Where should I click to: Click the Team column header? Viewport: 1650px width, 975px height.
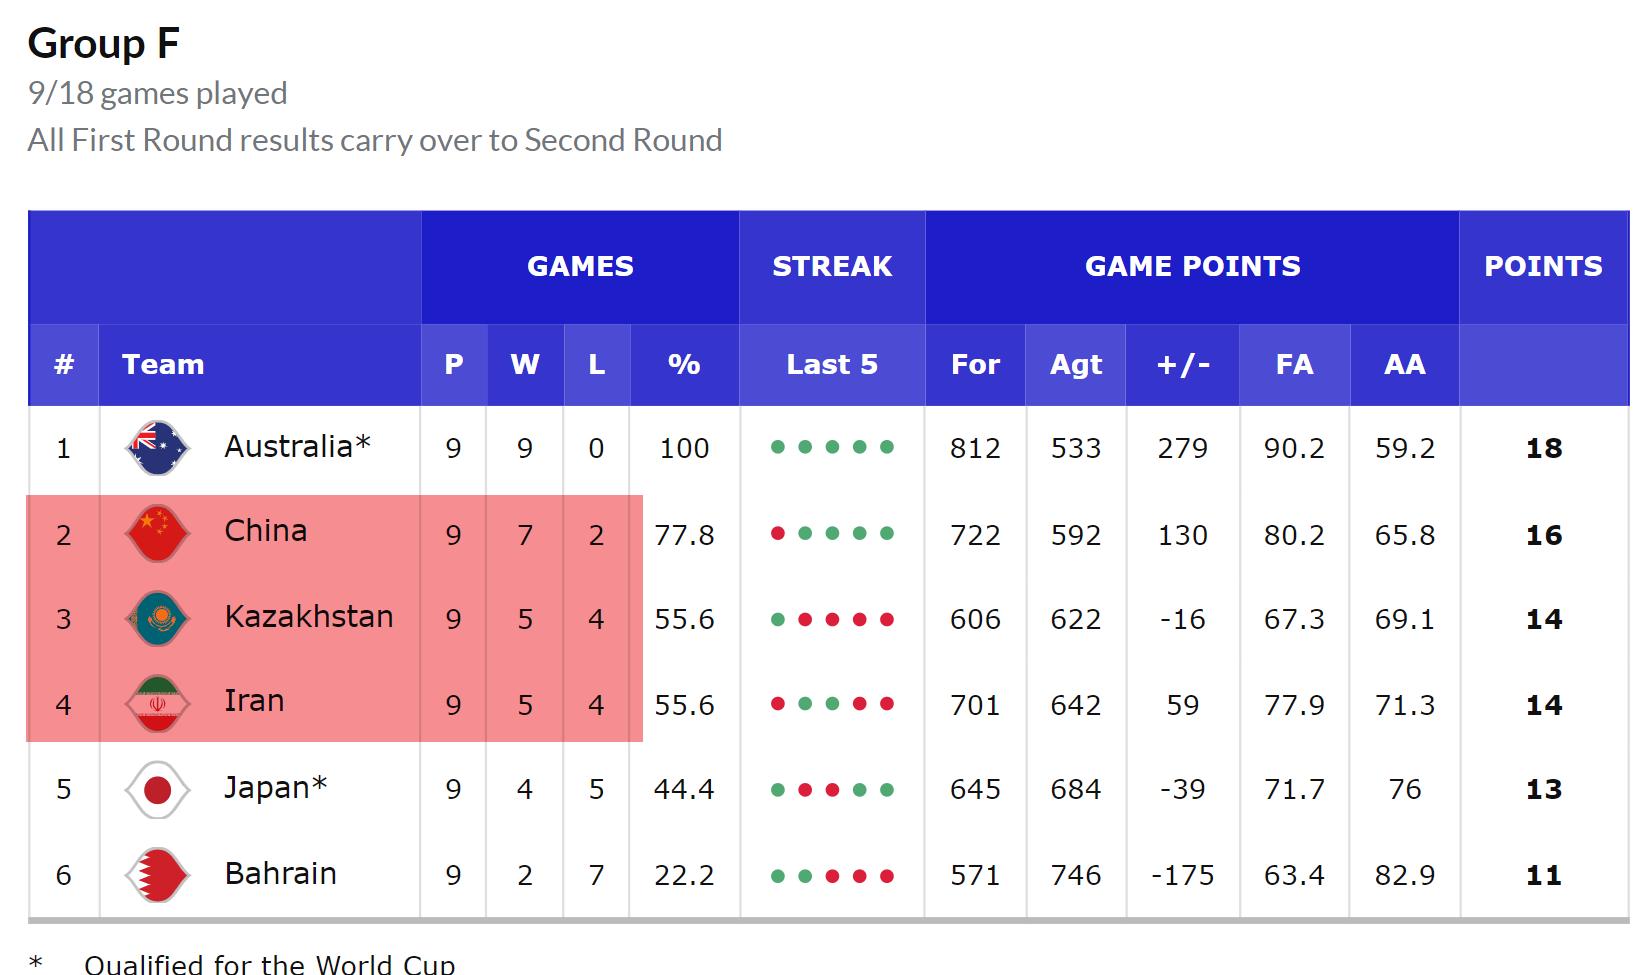point(163,364)
